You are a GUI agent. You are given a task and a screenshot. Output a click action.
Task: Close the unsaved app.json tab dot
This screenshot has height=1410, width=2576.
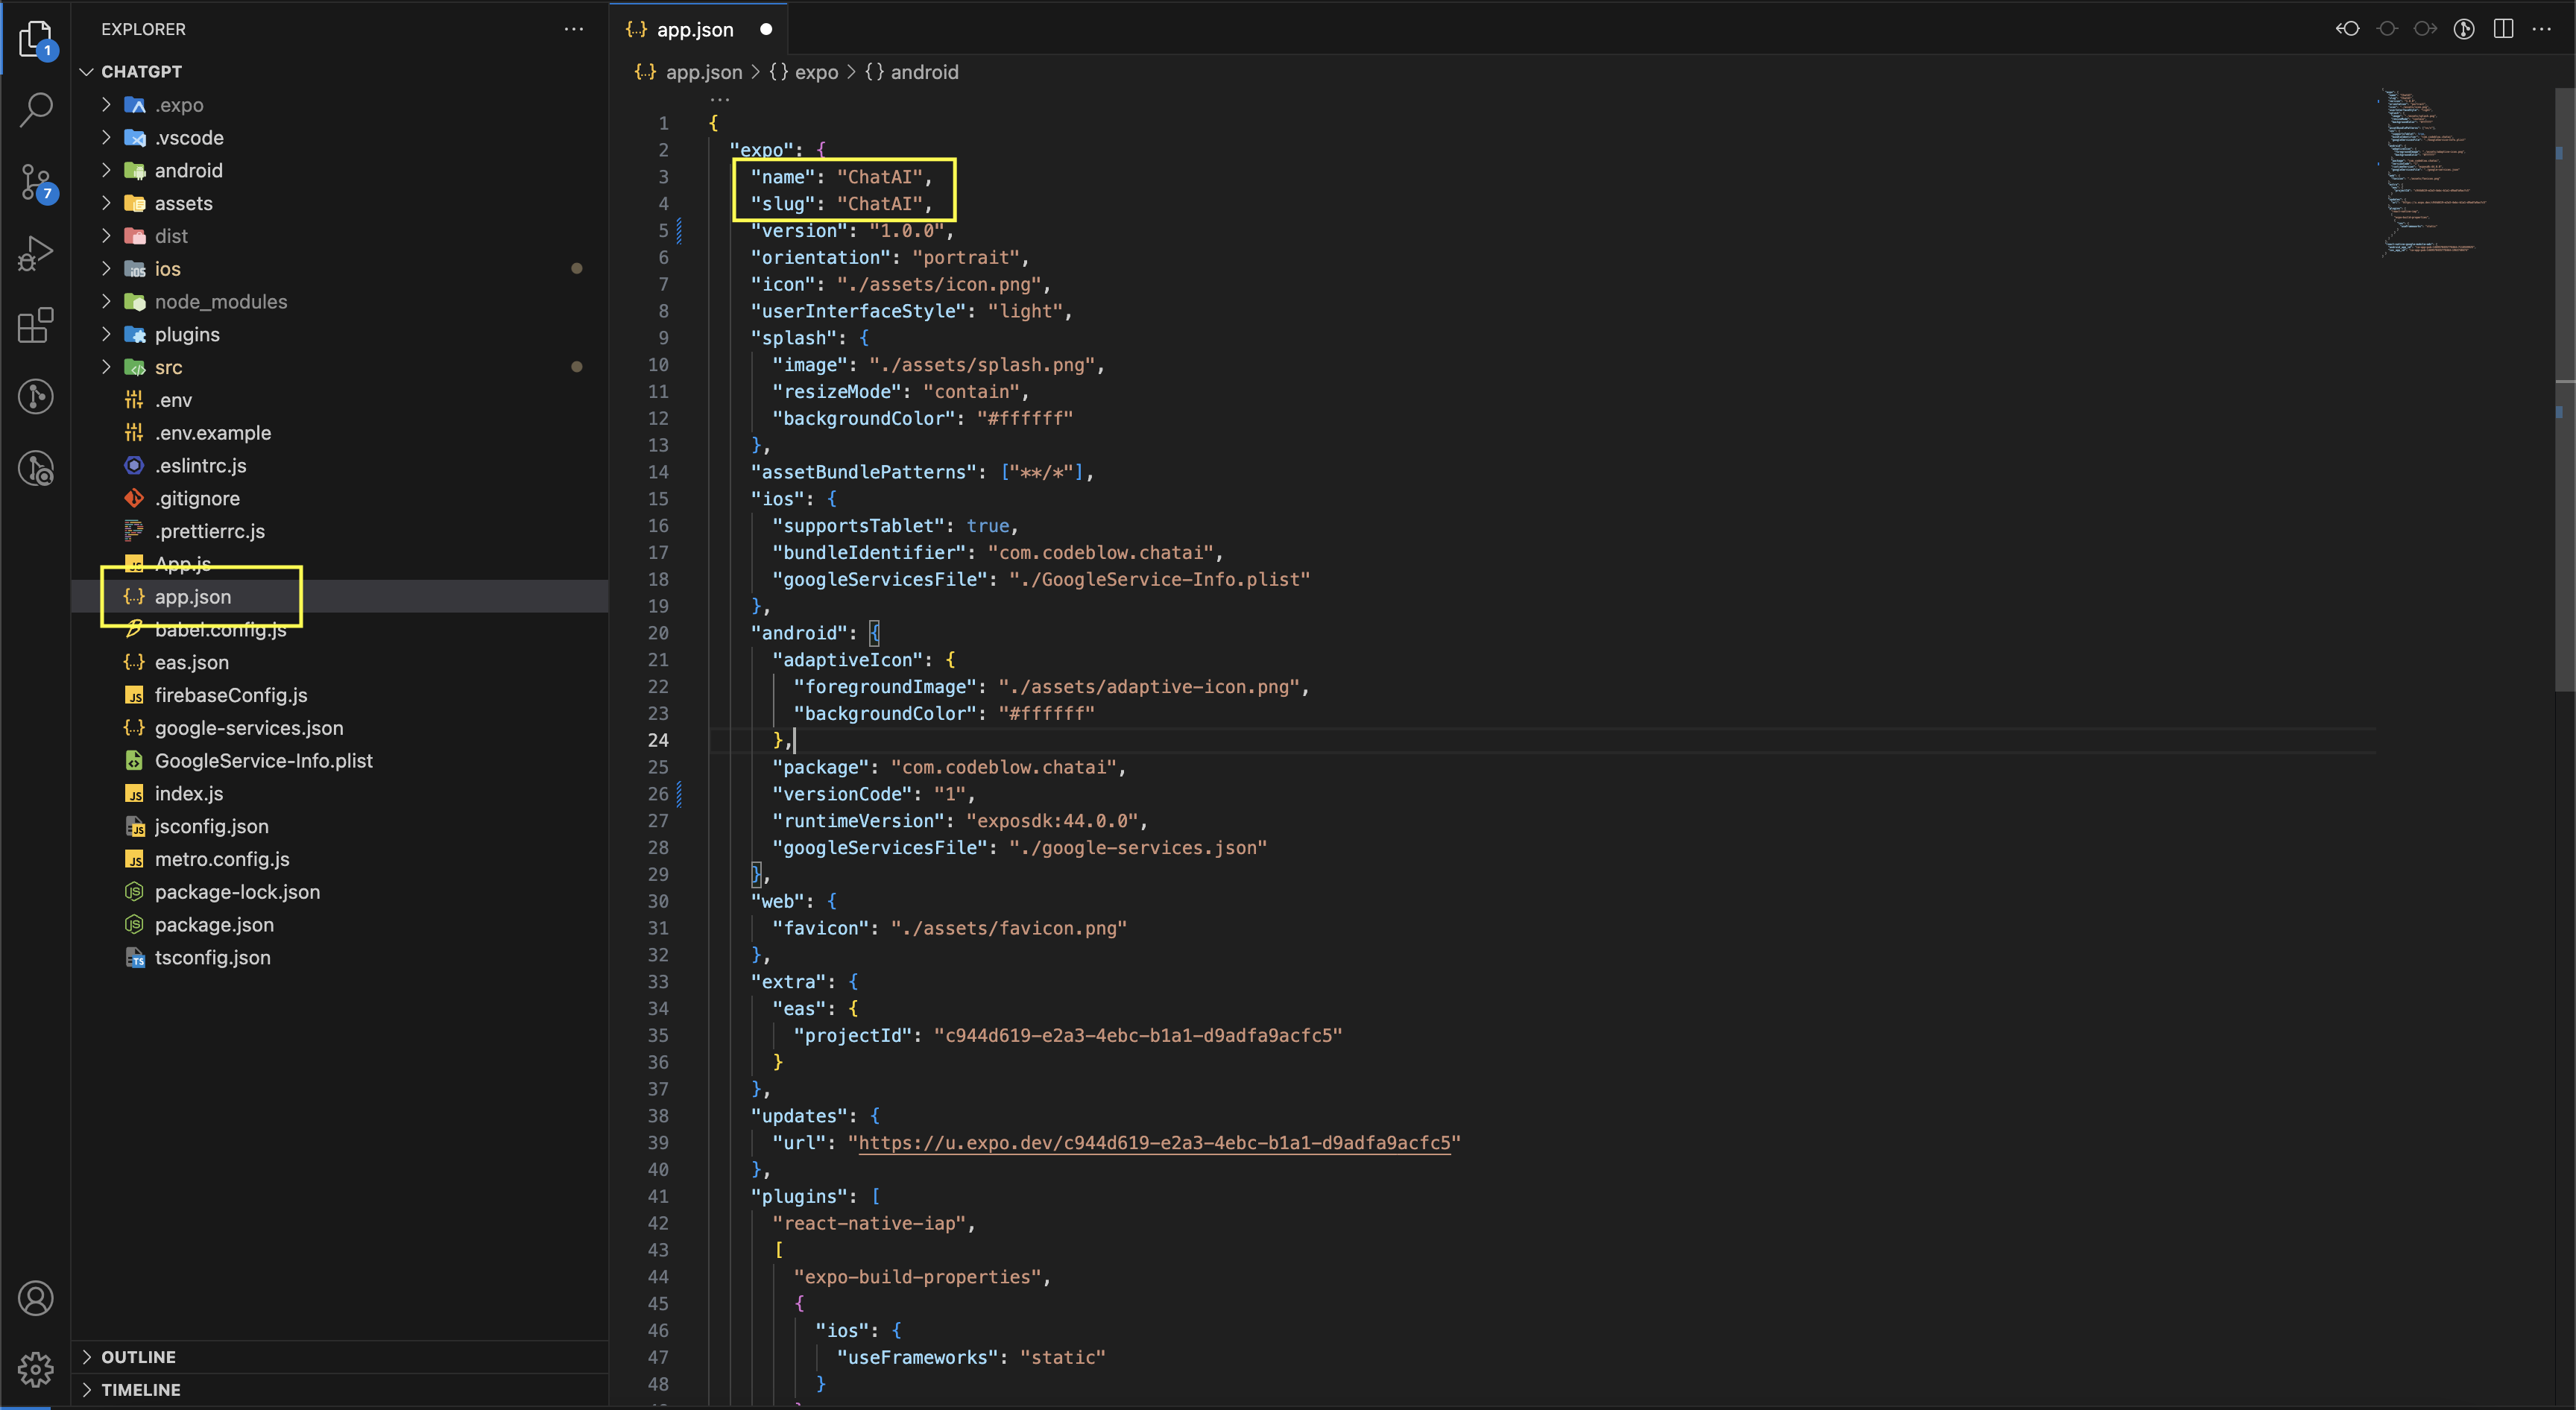coord(766,29)
